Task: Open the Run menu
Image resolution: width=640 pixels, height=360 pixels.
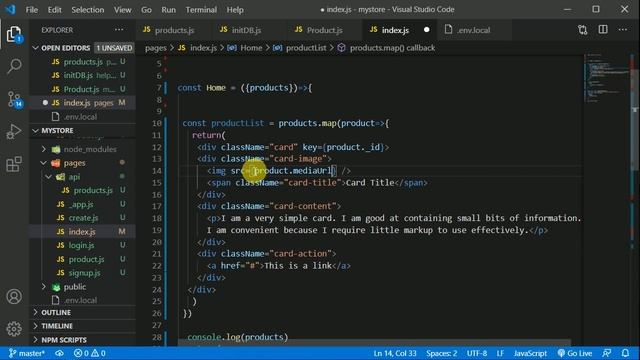Action: point(168,9)
